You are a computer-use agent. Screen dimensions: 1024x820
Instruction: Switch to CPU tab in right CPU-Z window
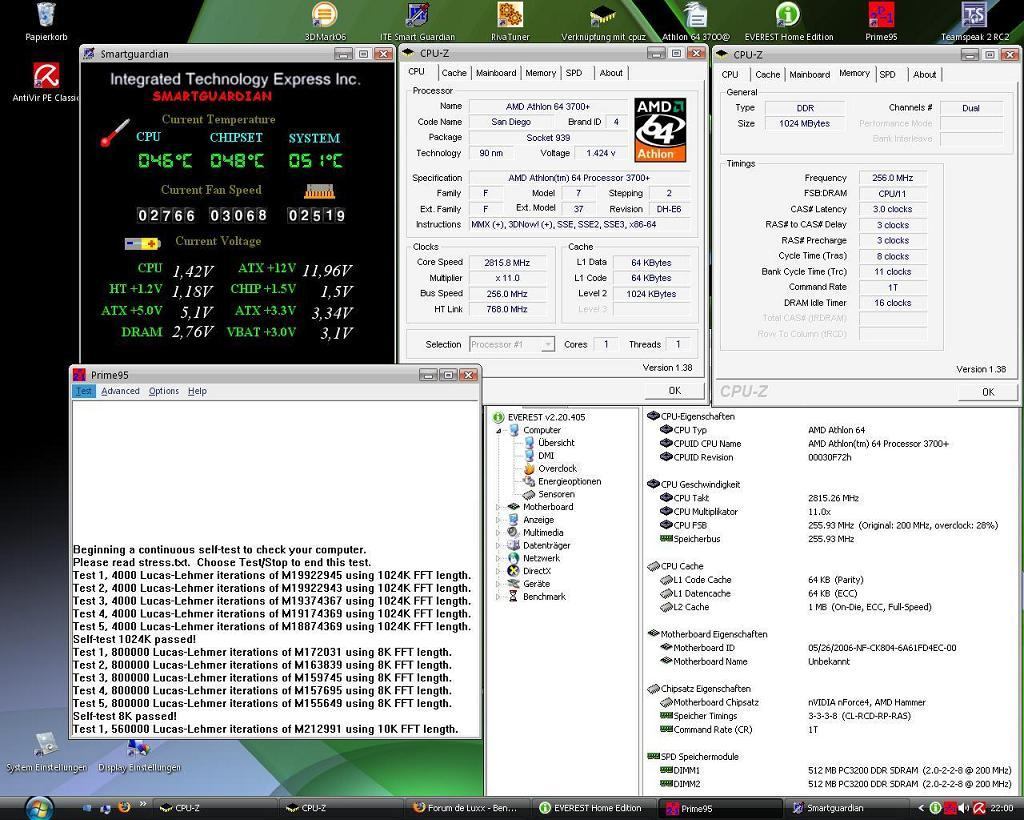point(730,74)
